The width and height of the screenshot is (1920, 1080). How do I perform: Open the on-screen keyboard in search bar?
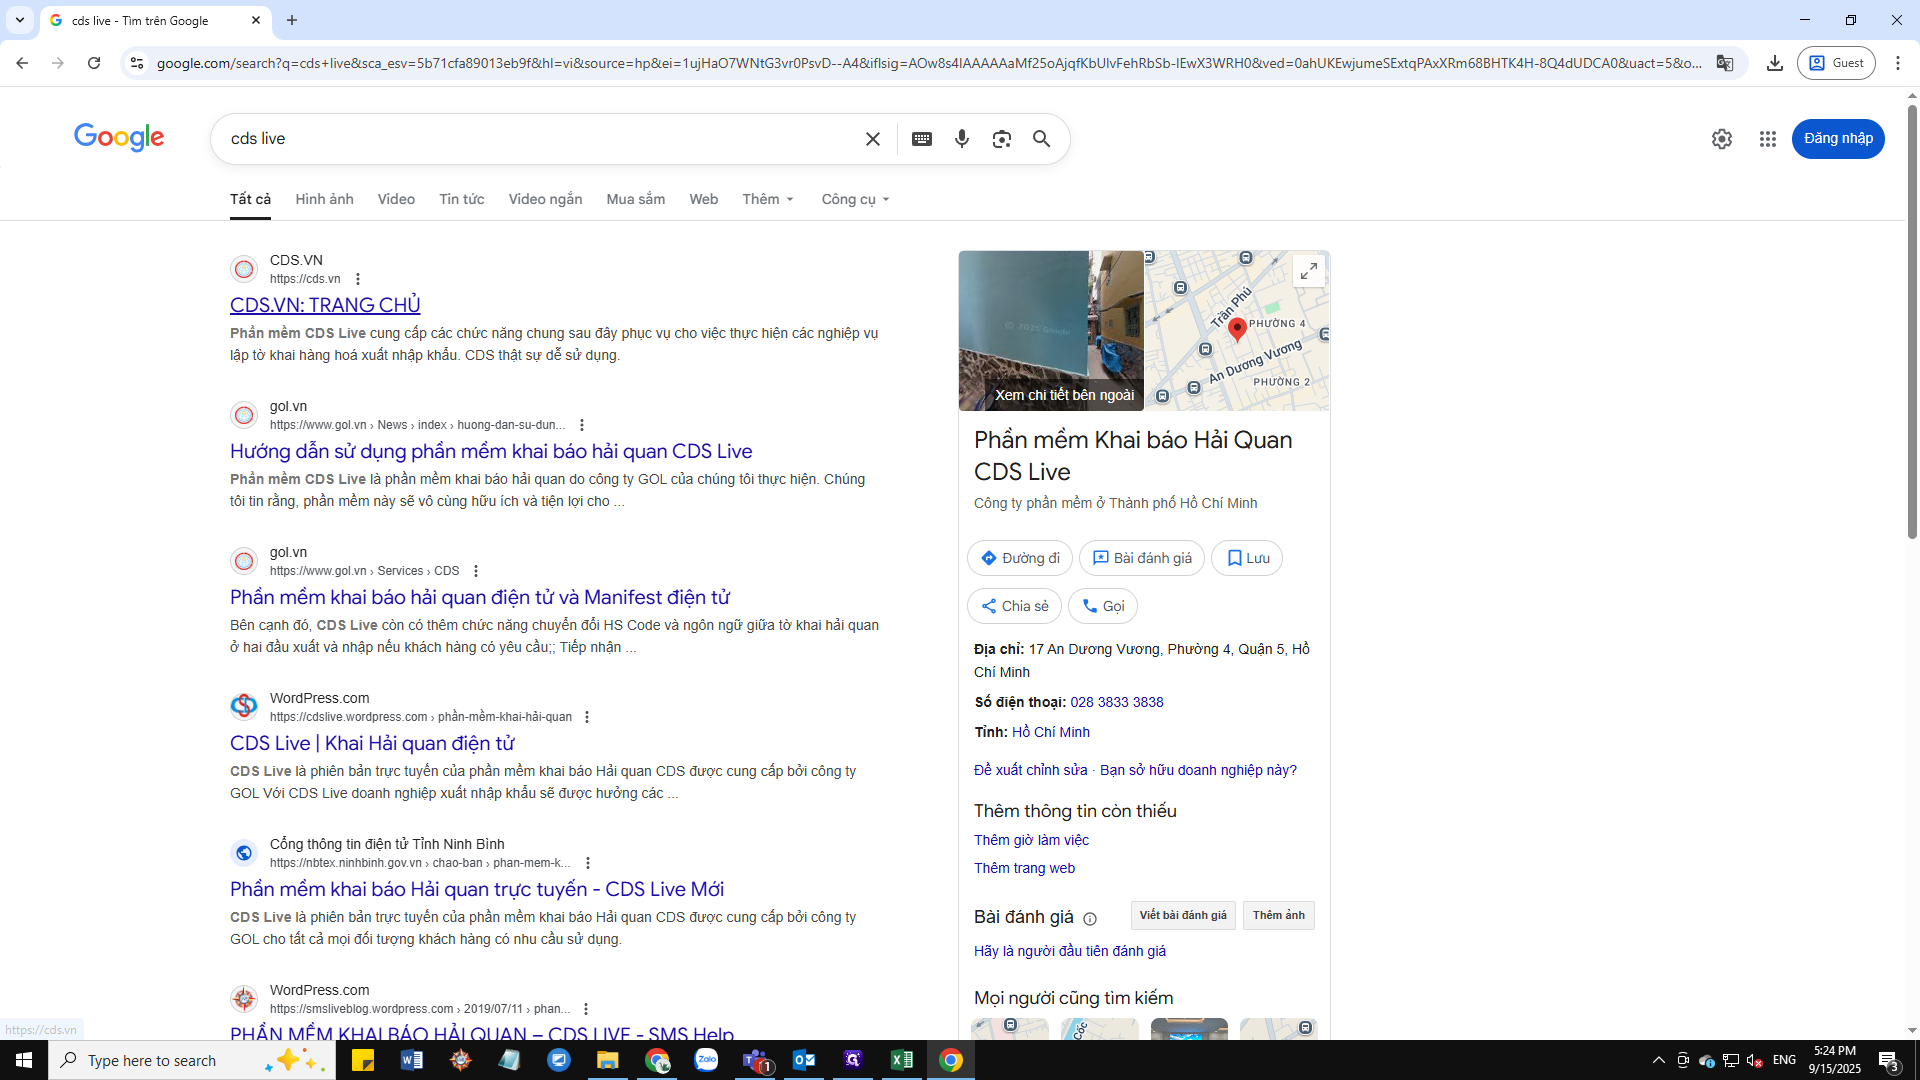pyautogui.click(x=921, y=138)
